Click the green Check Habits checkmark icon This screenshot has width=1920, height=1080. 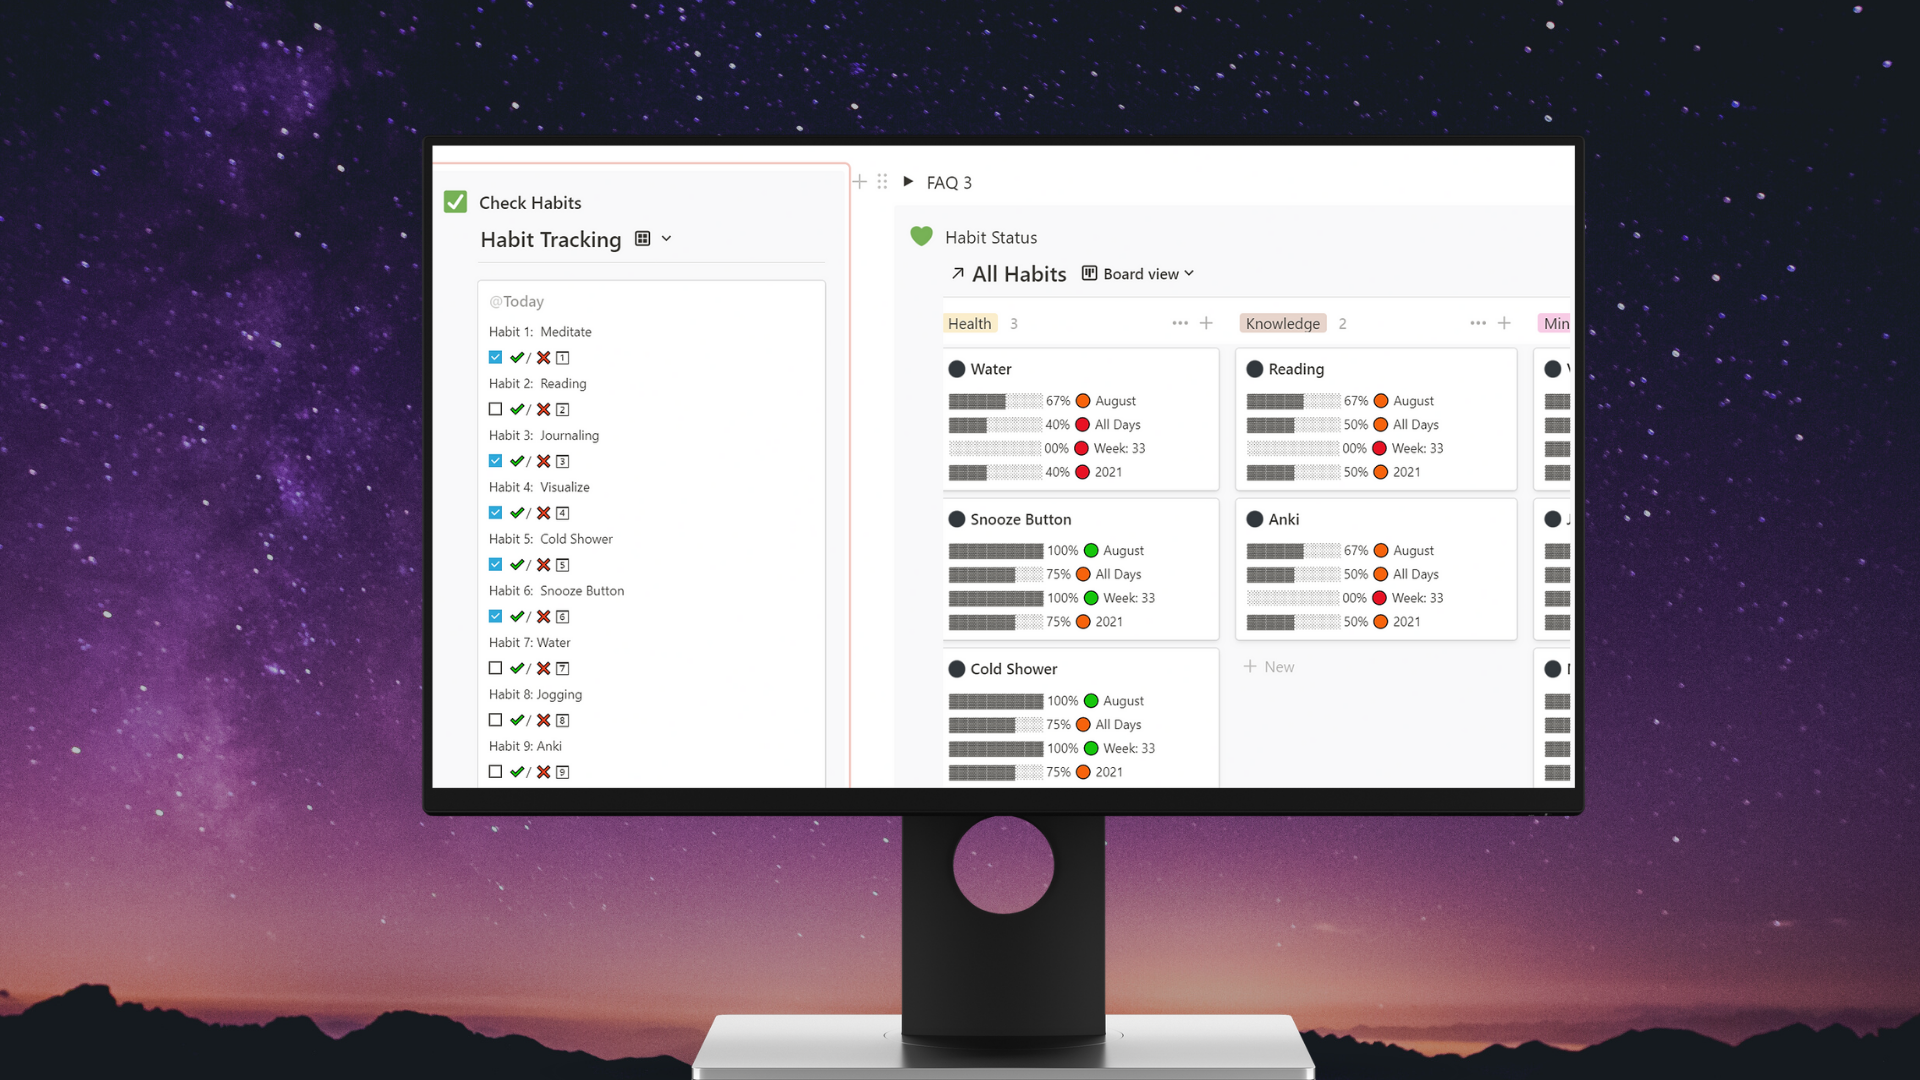(x=455, y=202)
